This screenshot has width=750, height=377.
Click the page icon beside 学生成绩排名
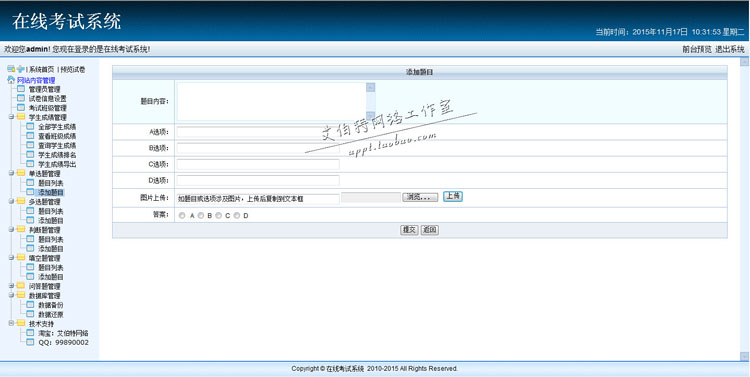tap(30, 155)
